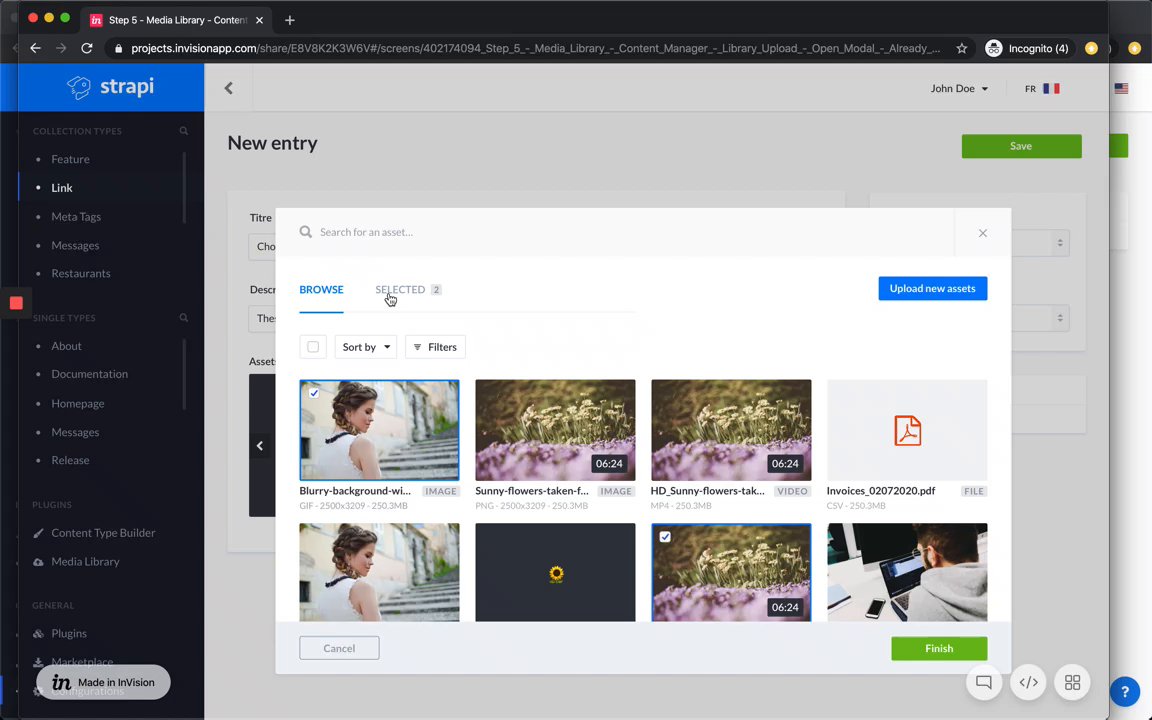The image size is (1152, 720).
Task: Click the Blurry-background-wi... file name
Action: 355,491
